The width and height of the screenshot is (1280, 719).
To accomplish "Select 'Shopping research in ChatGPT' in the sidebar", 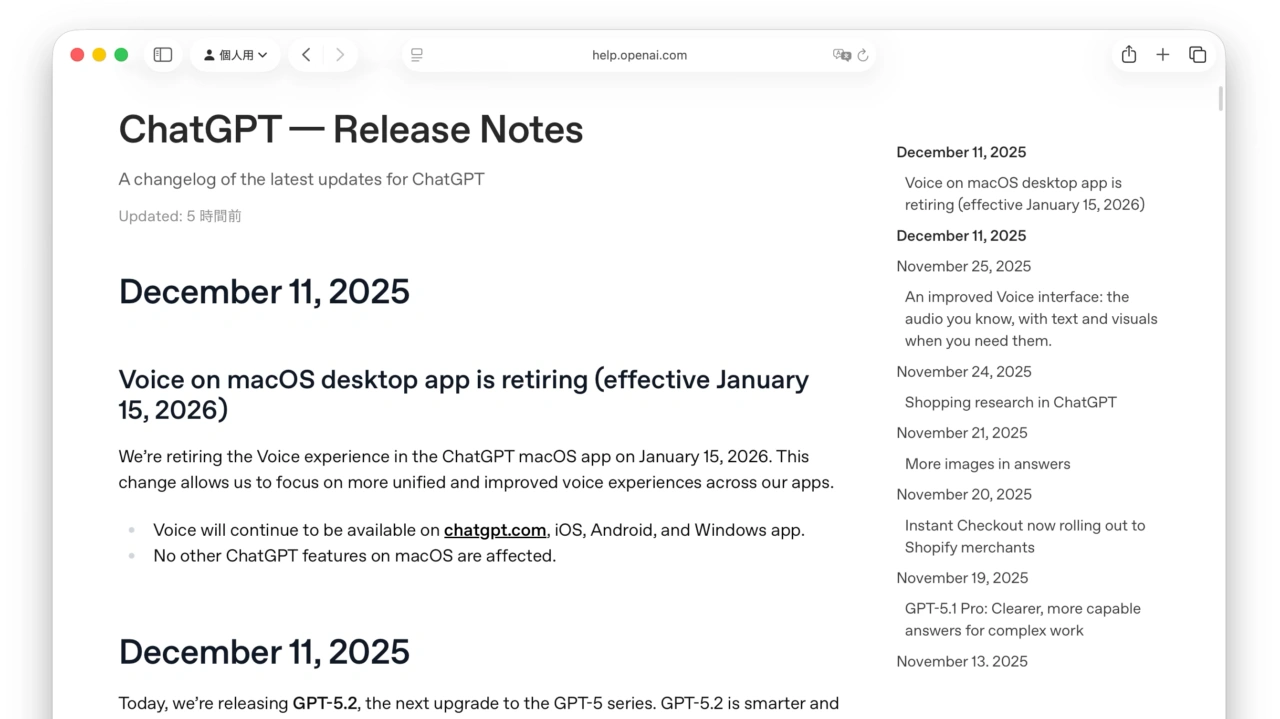I will (x=1010, y=402).
